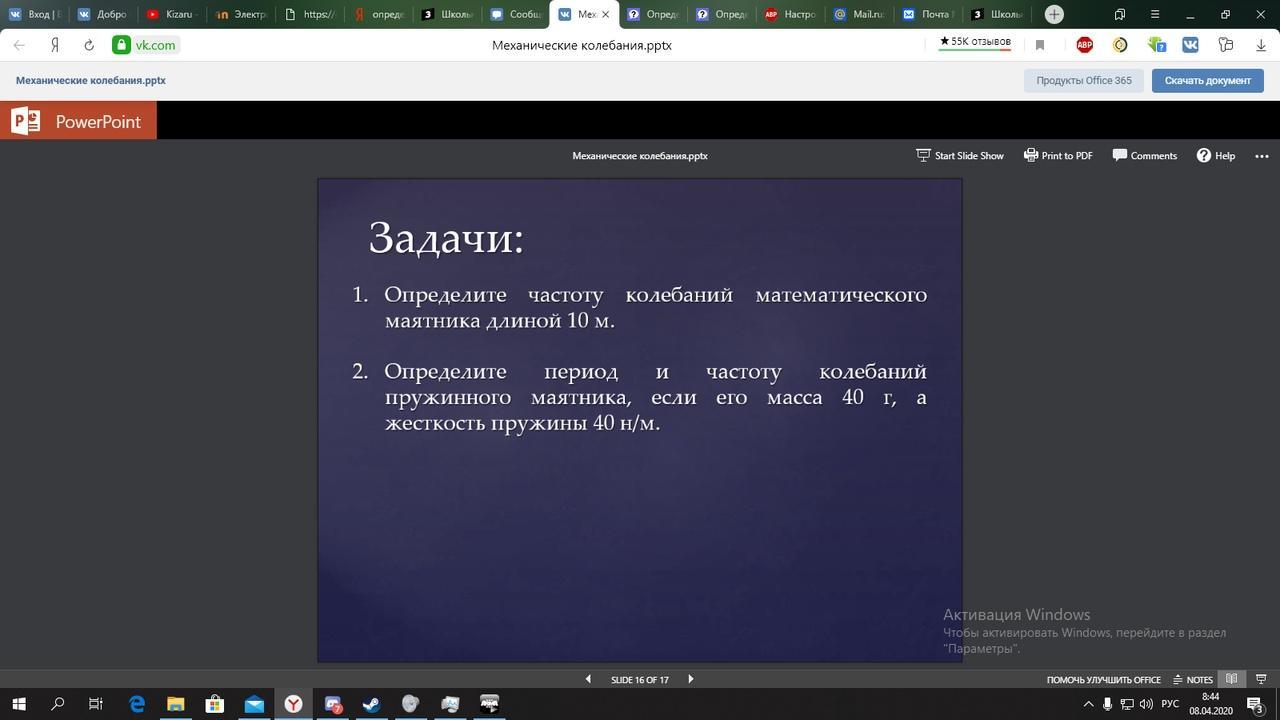Switch to the Mail.ru browser tab

(x=858, y=14)
